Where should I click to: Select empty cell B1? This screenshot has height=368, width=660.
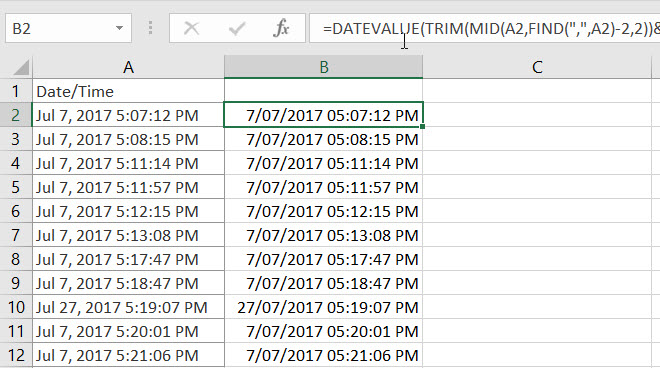coord(323,91)
